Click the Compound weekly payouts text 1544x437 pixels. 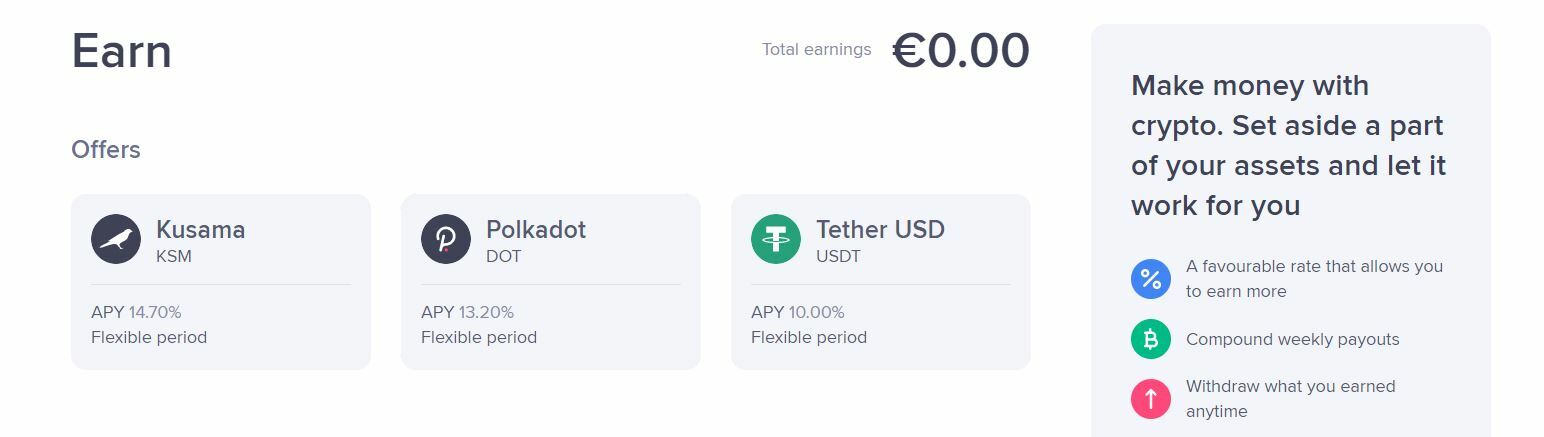click(1293, 339)
